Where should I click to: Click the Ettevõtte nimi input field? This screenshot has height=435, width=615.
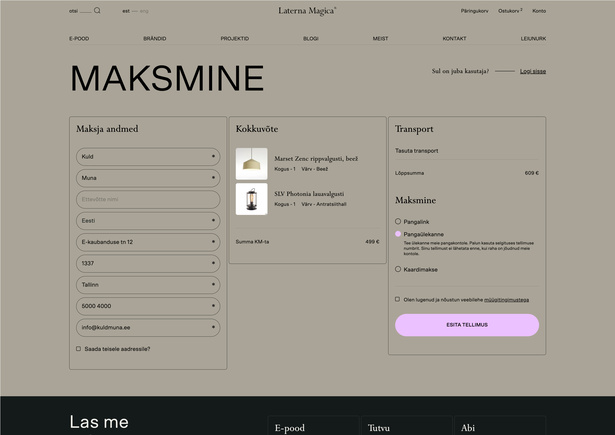click(x=147, y=199)
